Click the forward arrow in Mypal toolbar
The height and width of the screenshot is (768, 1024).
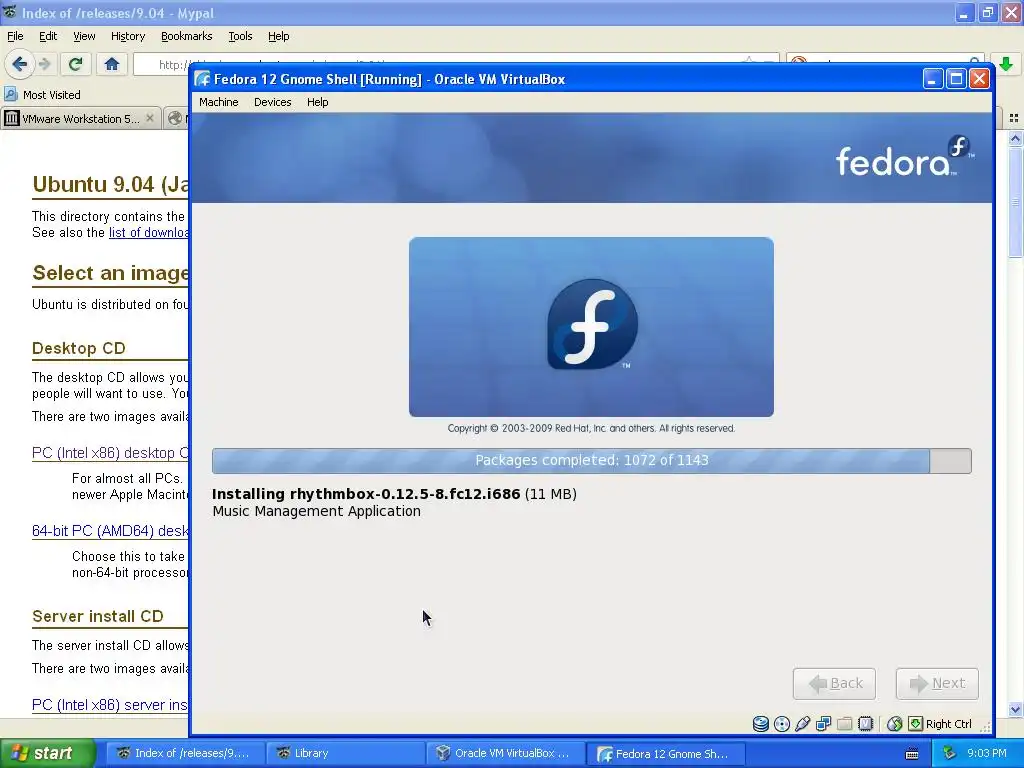(44, 64)
